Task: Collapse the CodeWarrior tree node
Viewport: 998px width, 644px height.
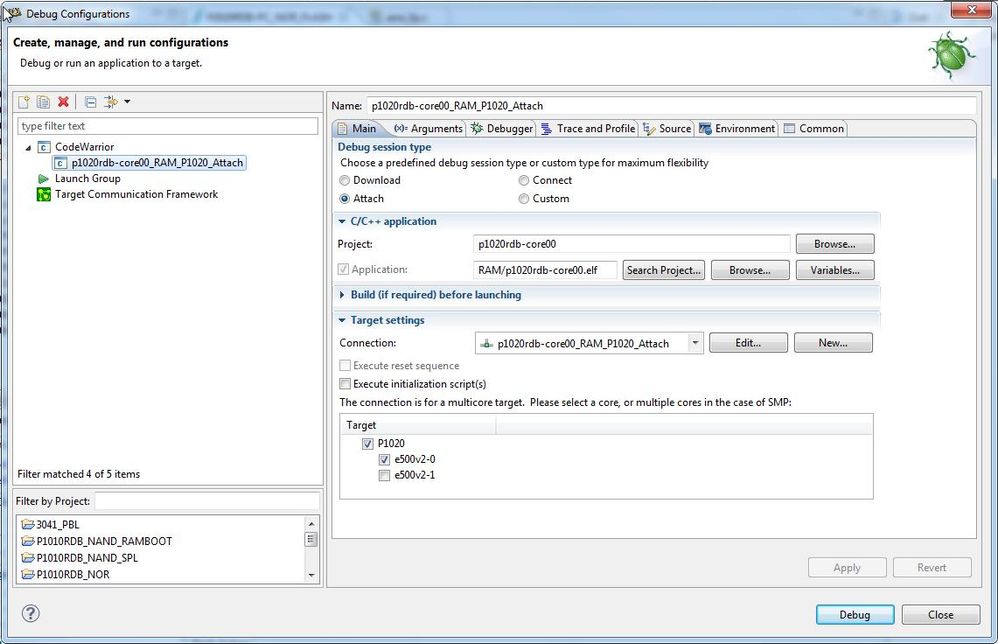Action: point(28,148)
